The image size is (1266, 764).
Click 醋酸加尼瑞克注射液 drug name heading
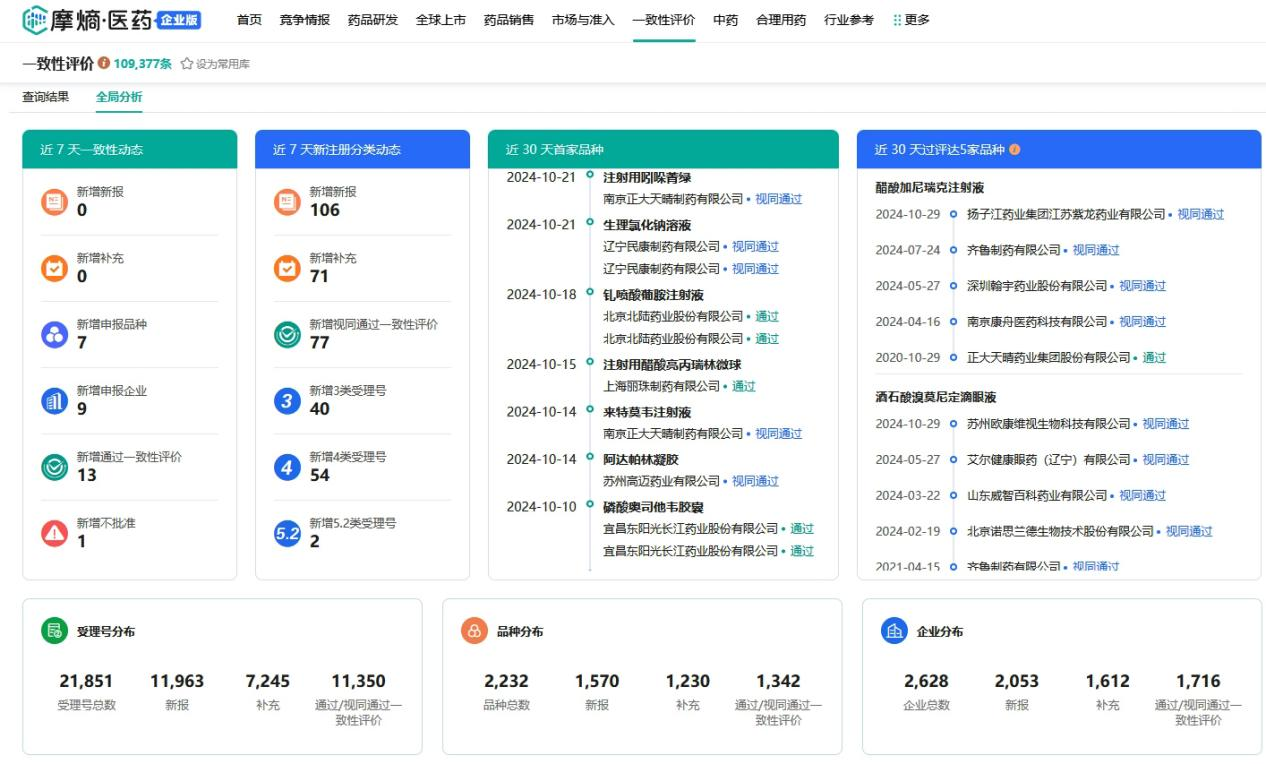pyautogui.click(x=930, y=188)
